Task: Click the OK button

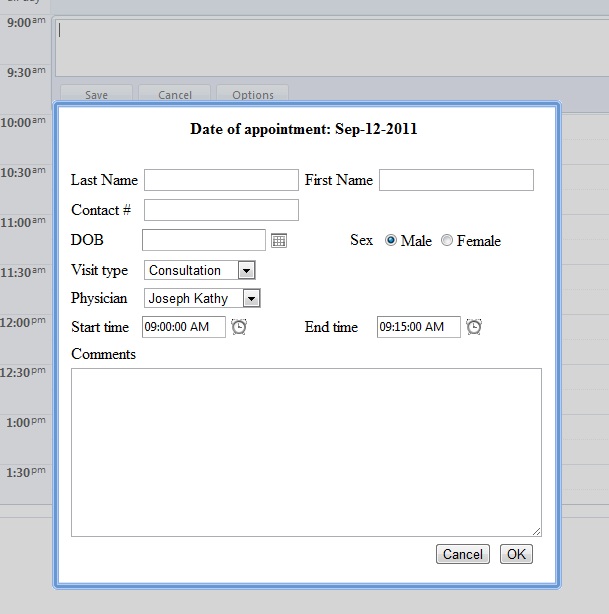Action: 516,554
